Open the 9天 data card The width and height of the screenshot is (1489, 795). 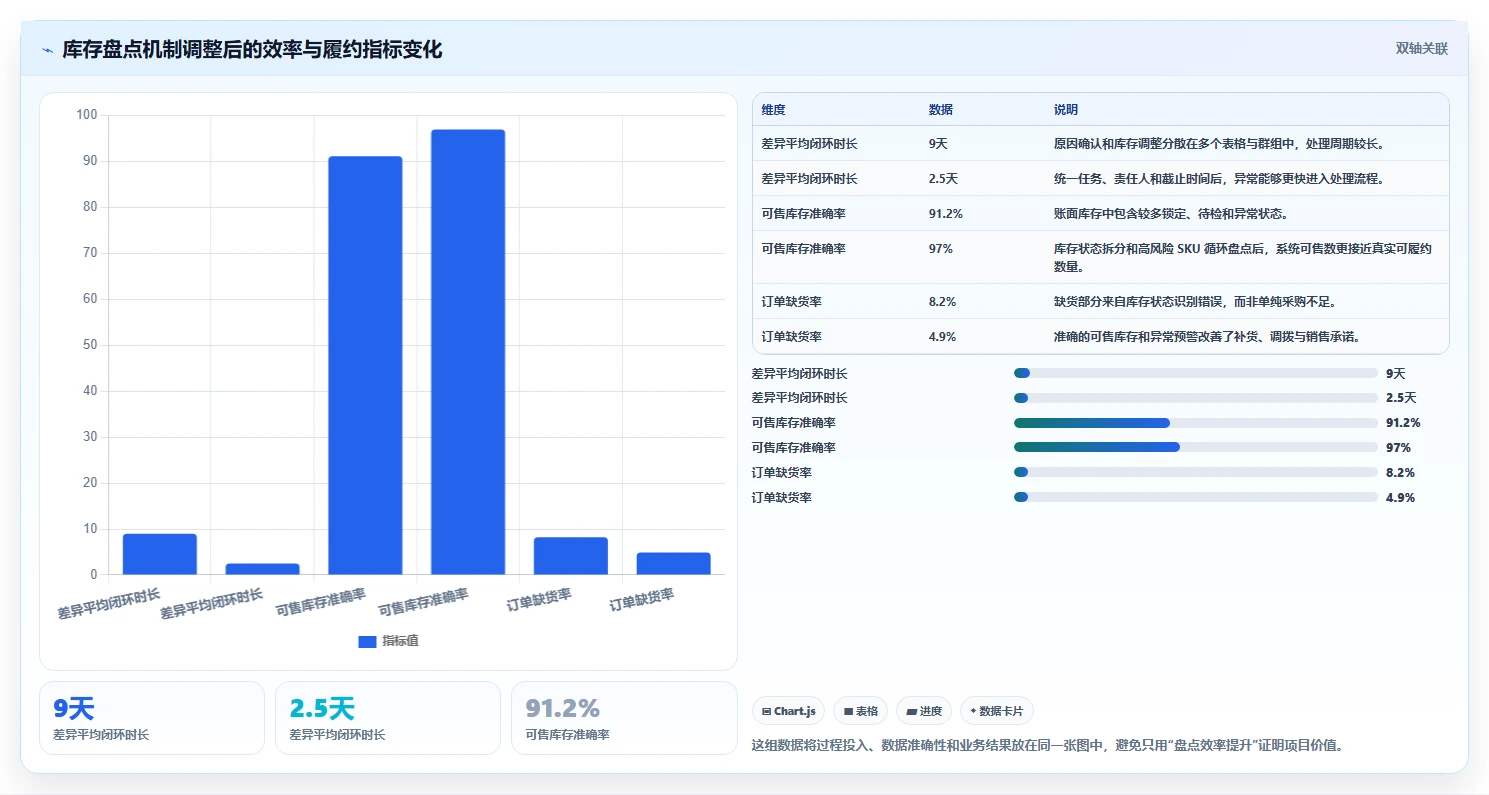(152, 718)
